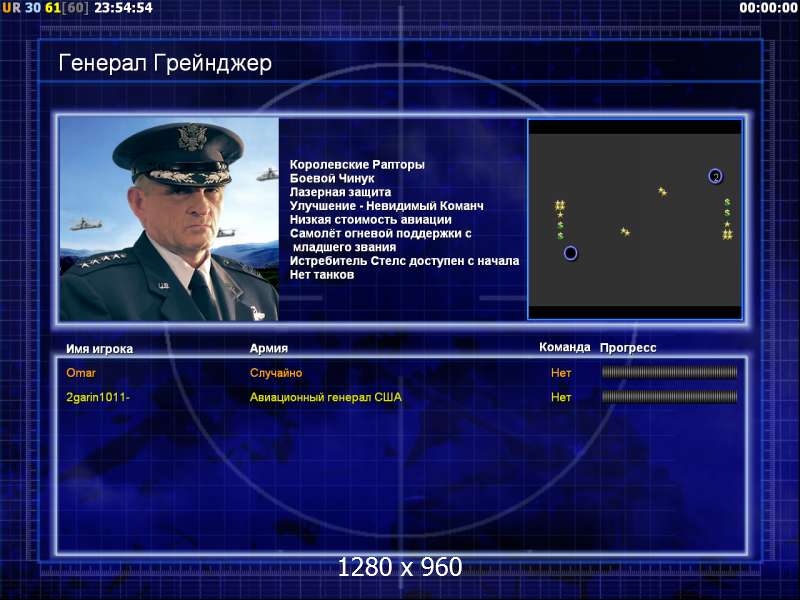This screenshot has width=800, height=600.
Task: Click the 'Королевские Рапторы' ability line
Action: point(357,164)
